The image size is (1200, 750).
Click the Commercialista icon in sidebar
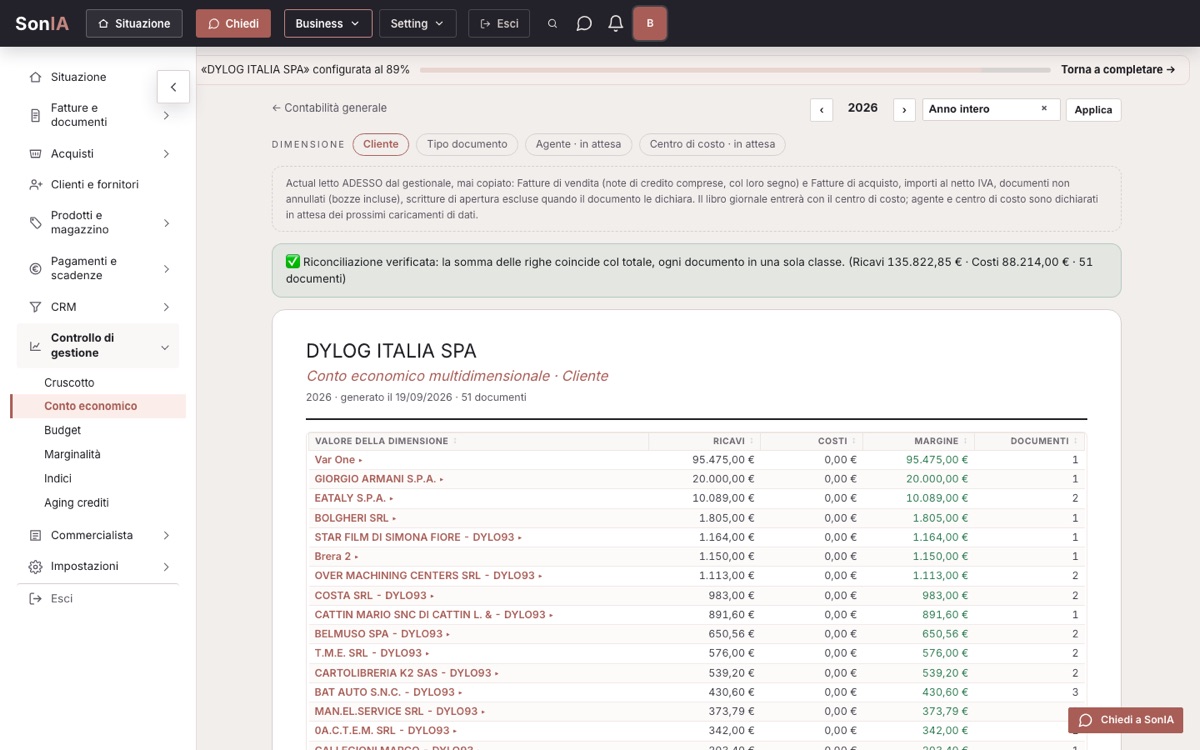coord(36,536)
